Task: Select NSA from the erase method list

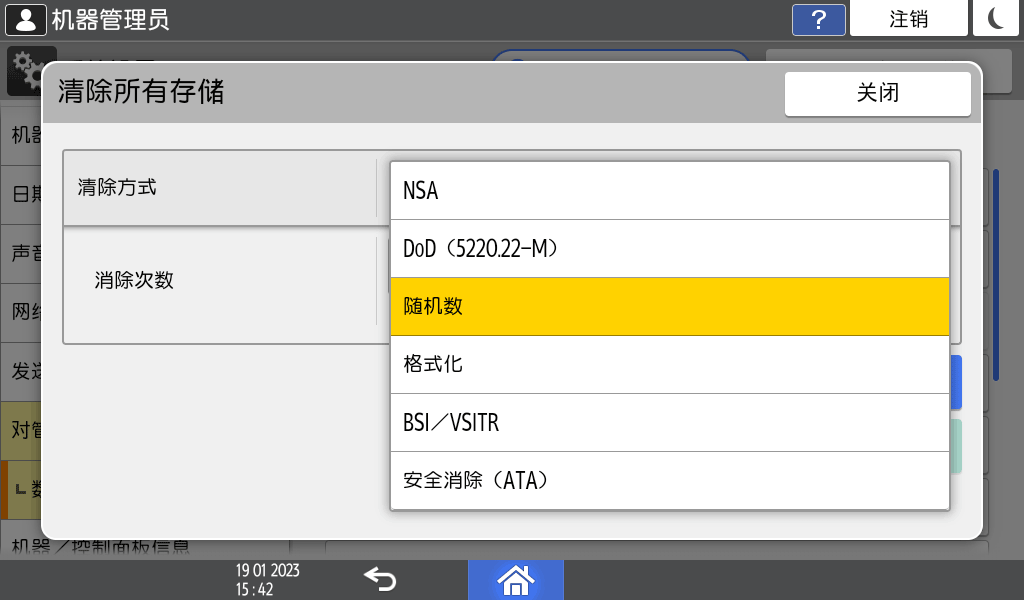Action: coord(669,190)
